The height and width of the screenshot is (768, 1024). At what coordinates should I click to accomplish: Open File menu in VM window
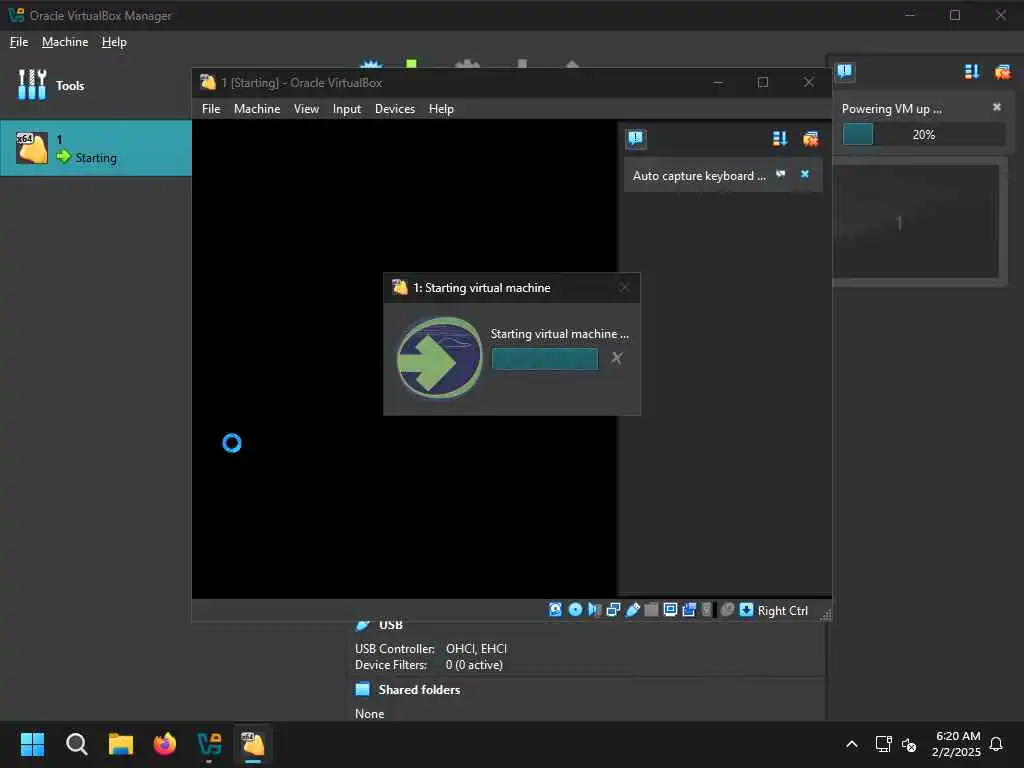point(211,109)
